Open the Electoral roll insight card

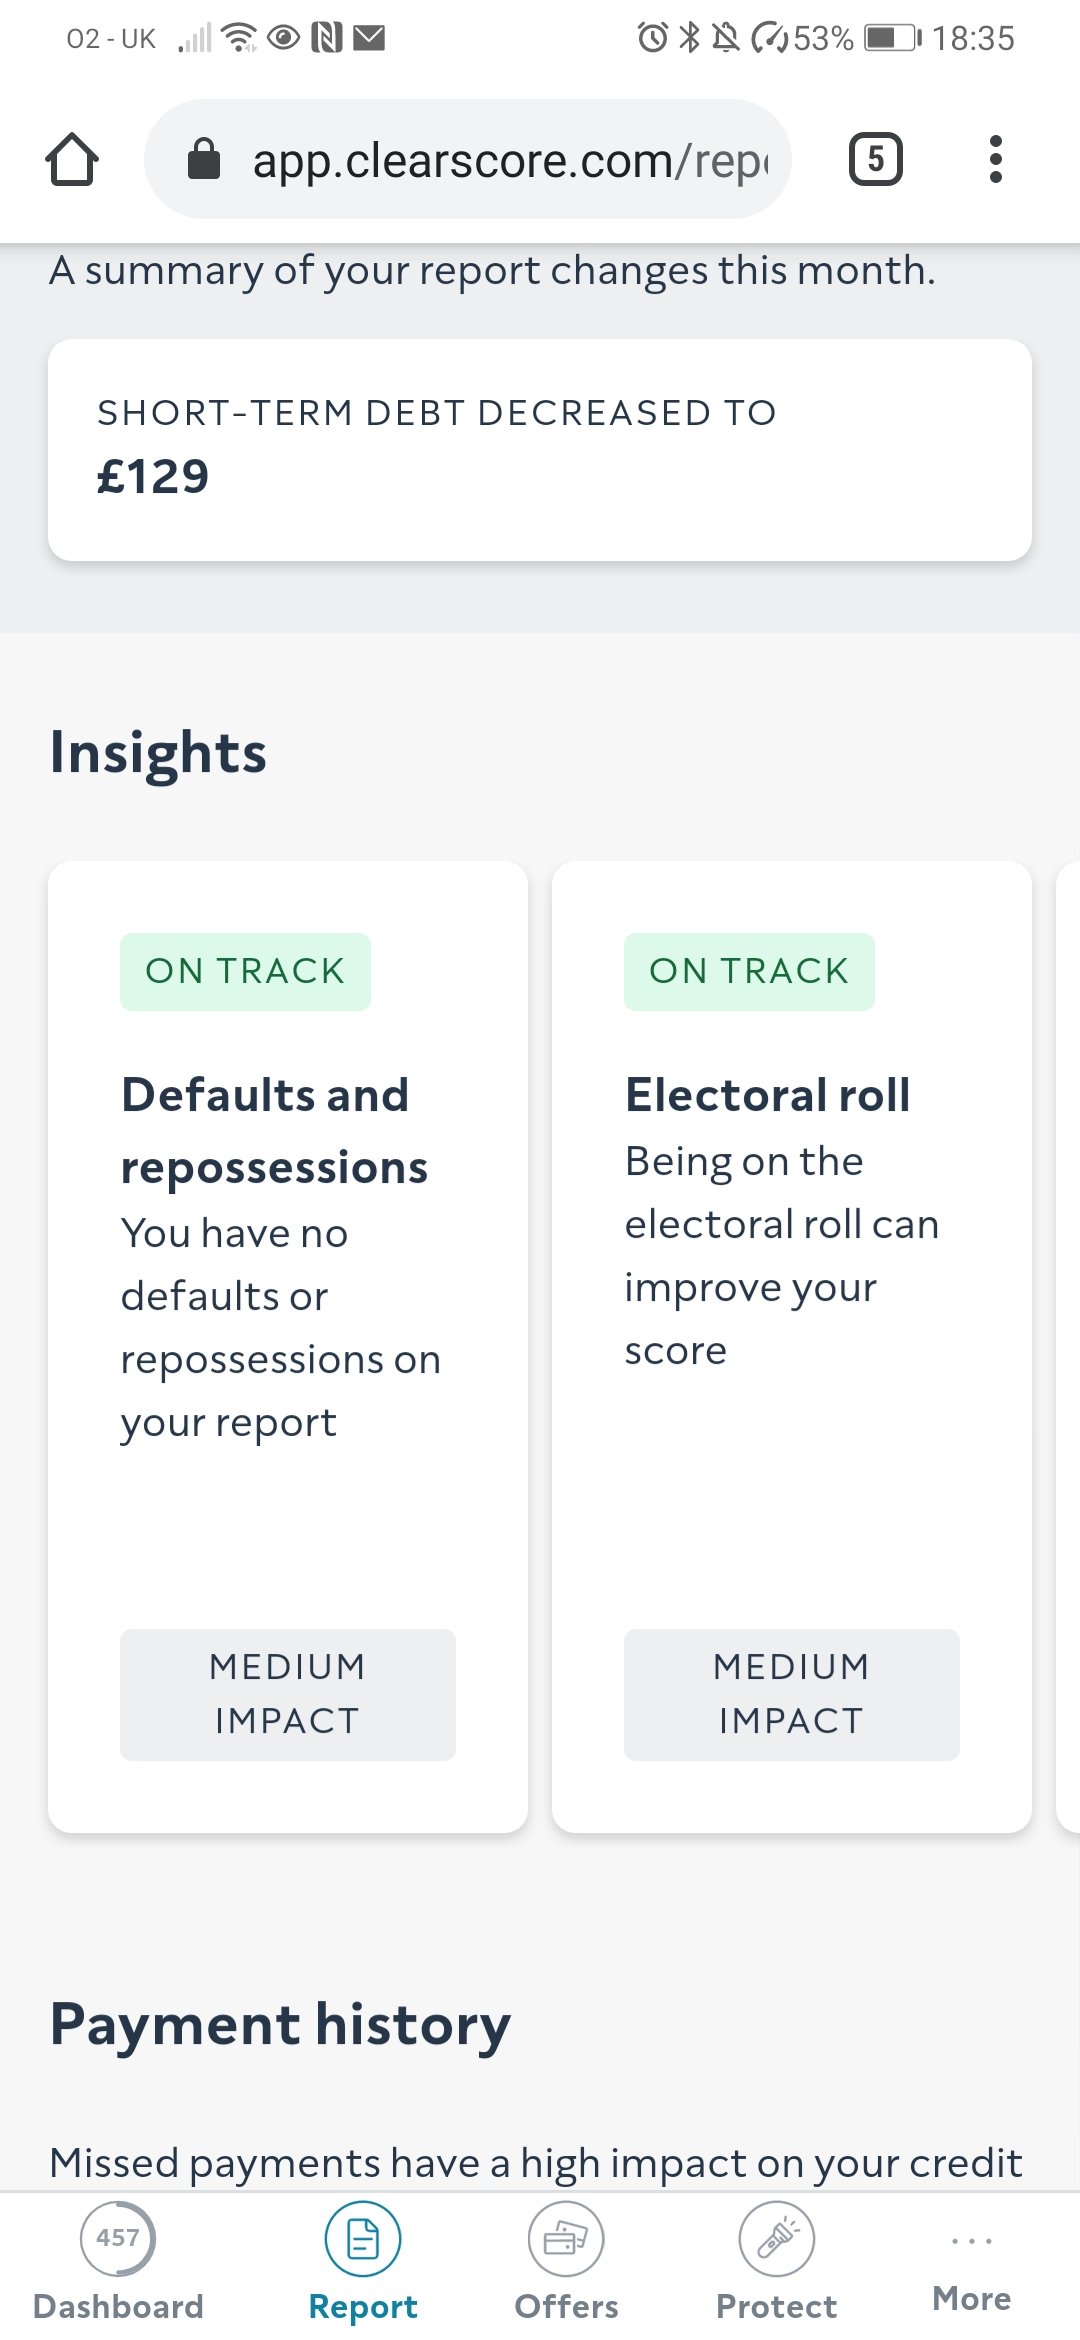click(x=792, y=1347)
